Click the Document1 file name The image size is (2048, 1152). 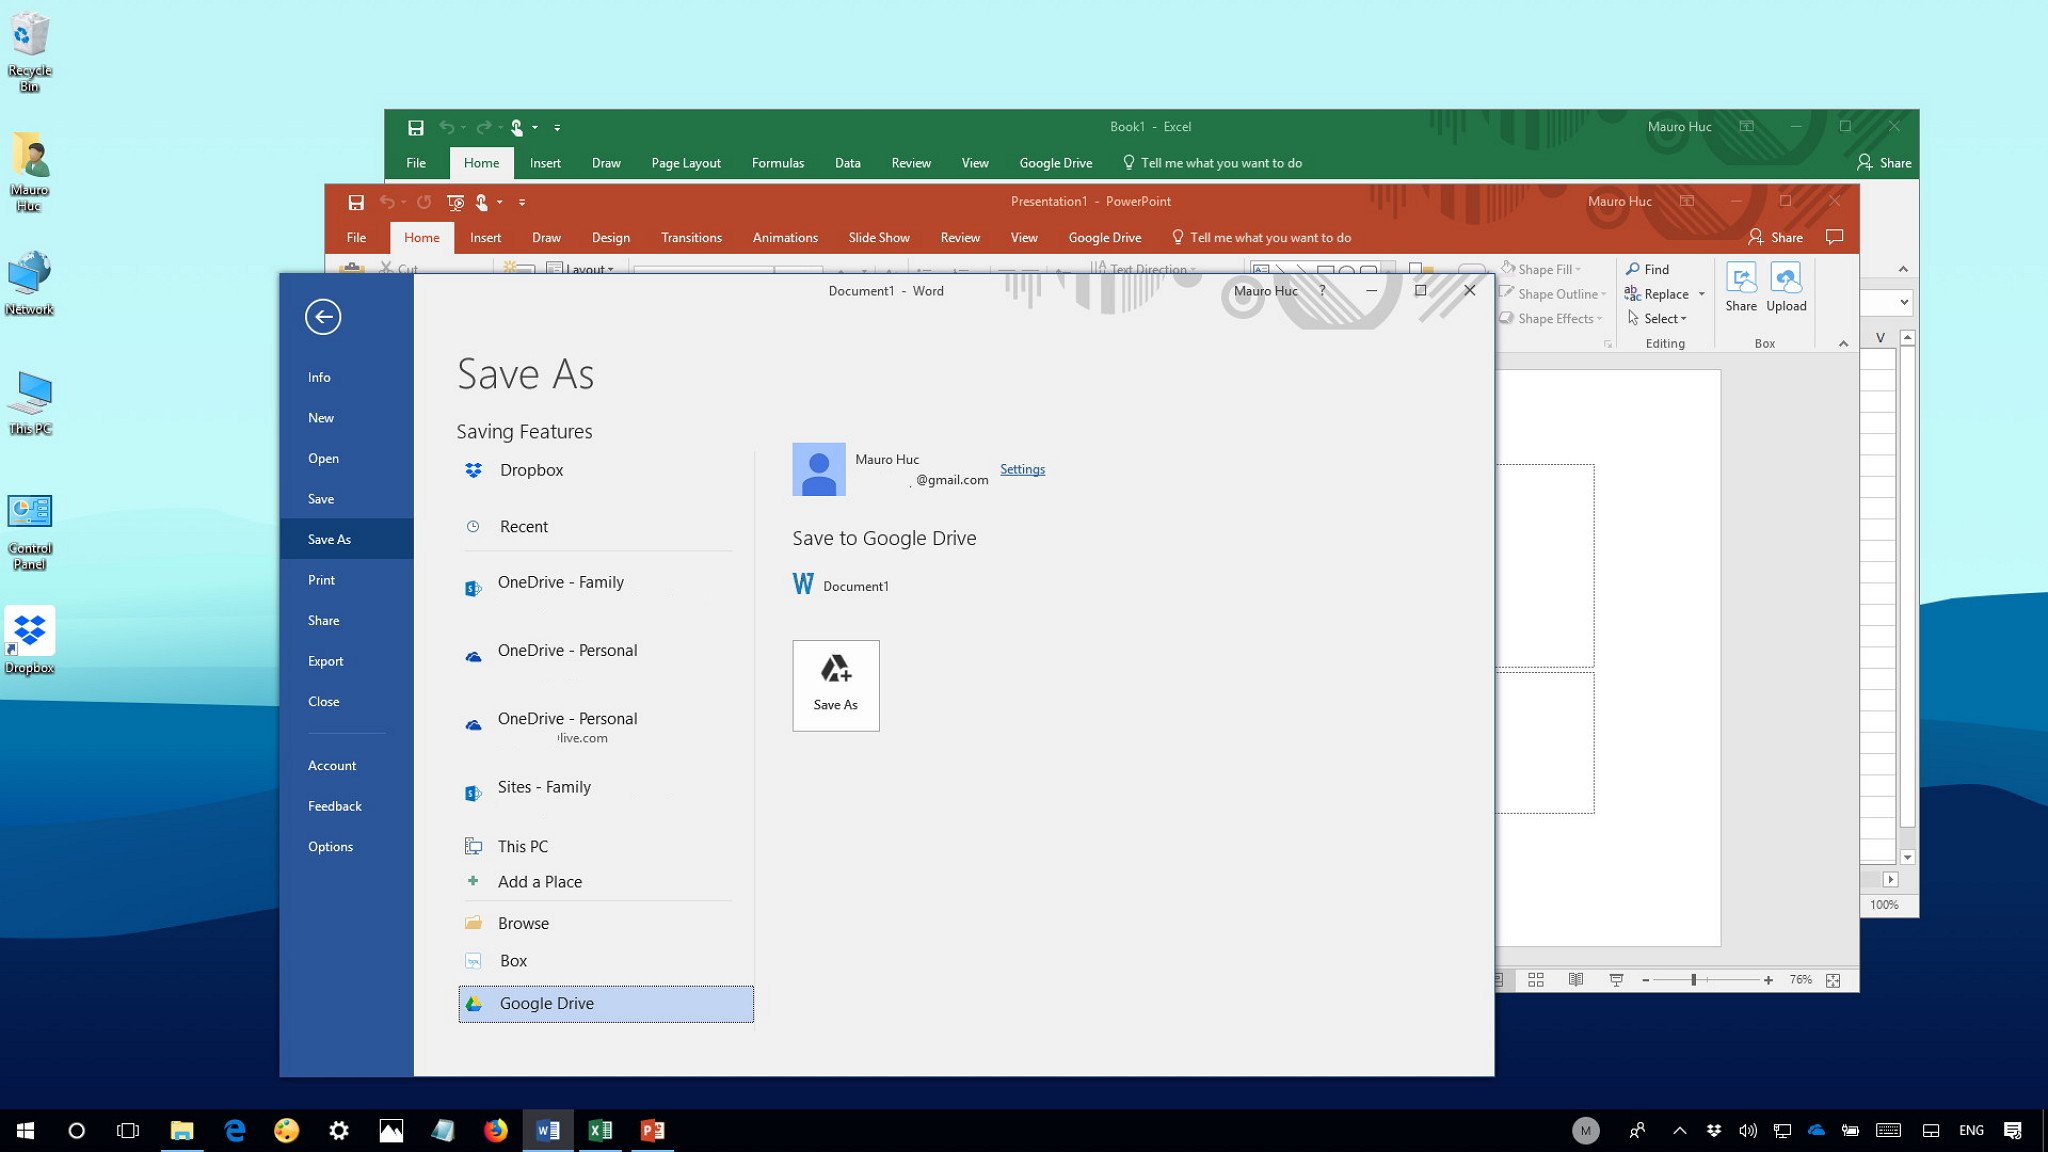pos(856,586)
